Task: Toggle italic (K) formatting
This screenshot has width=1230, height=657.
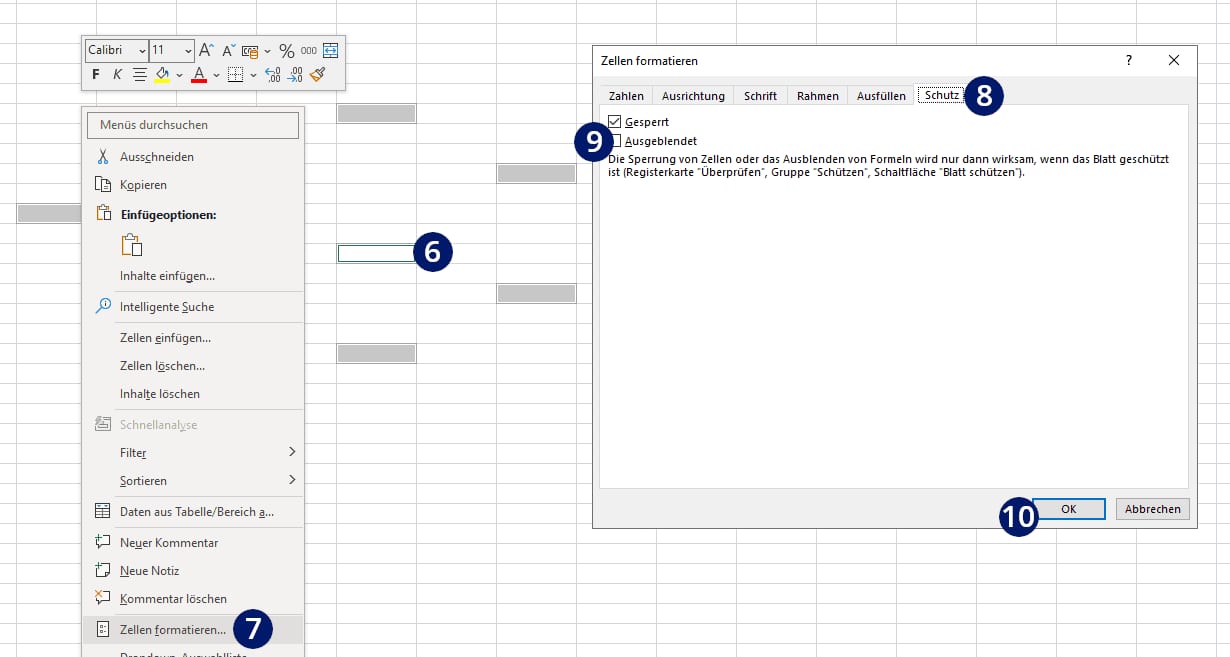Action: tap(117, 75)
